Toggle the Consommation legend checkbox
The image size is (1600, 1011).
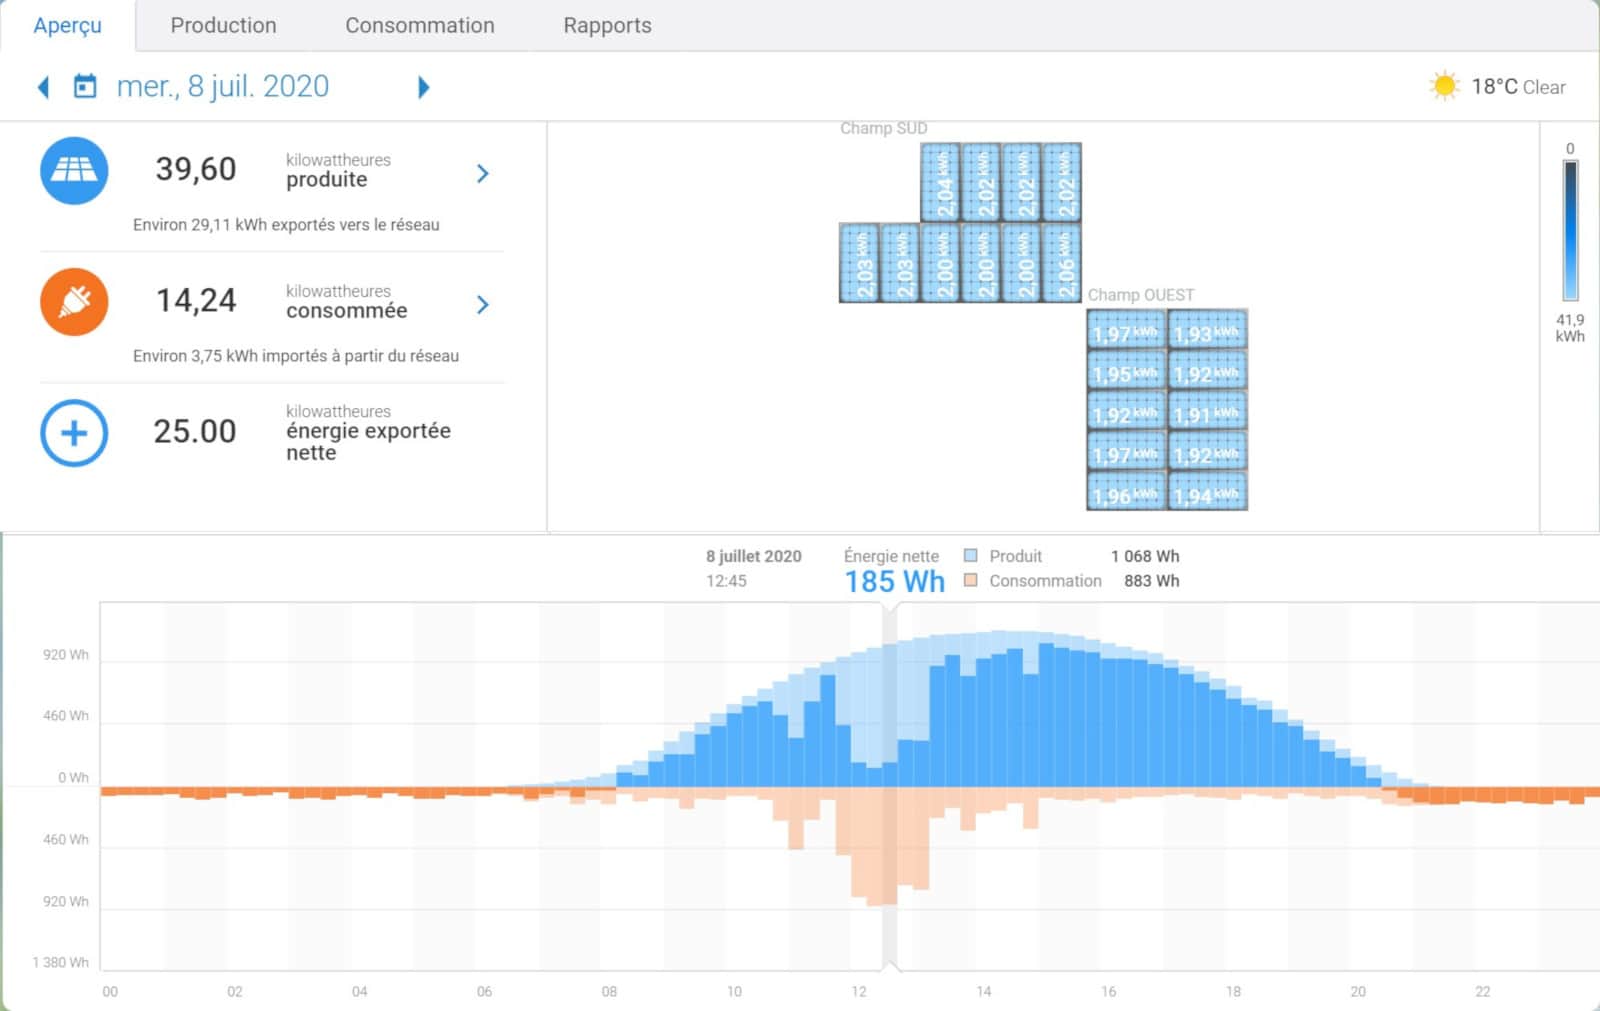(970, 581)
